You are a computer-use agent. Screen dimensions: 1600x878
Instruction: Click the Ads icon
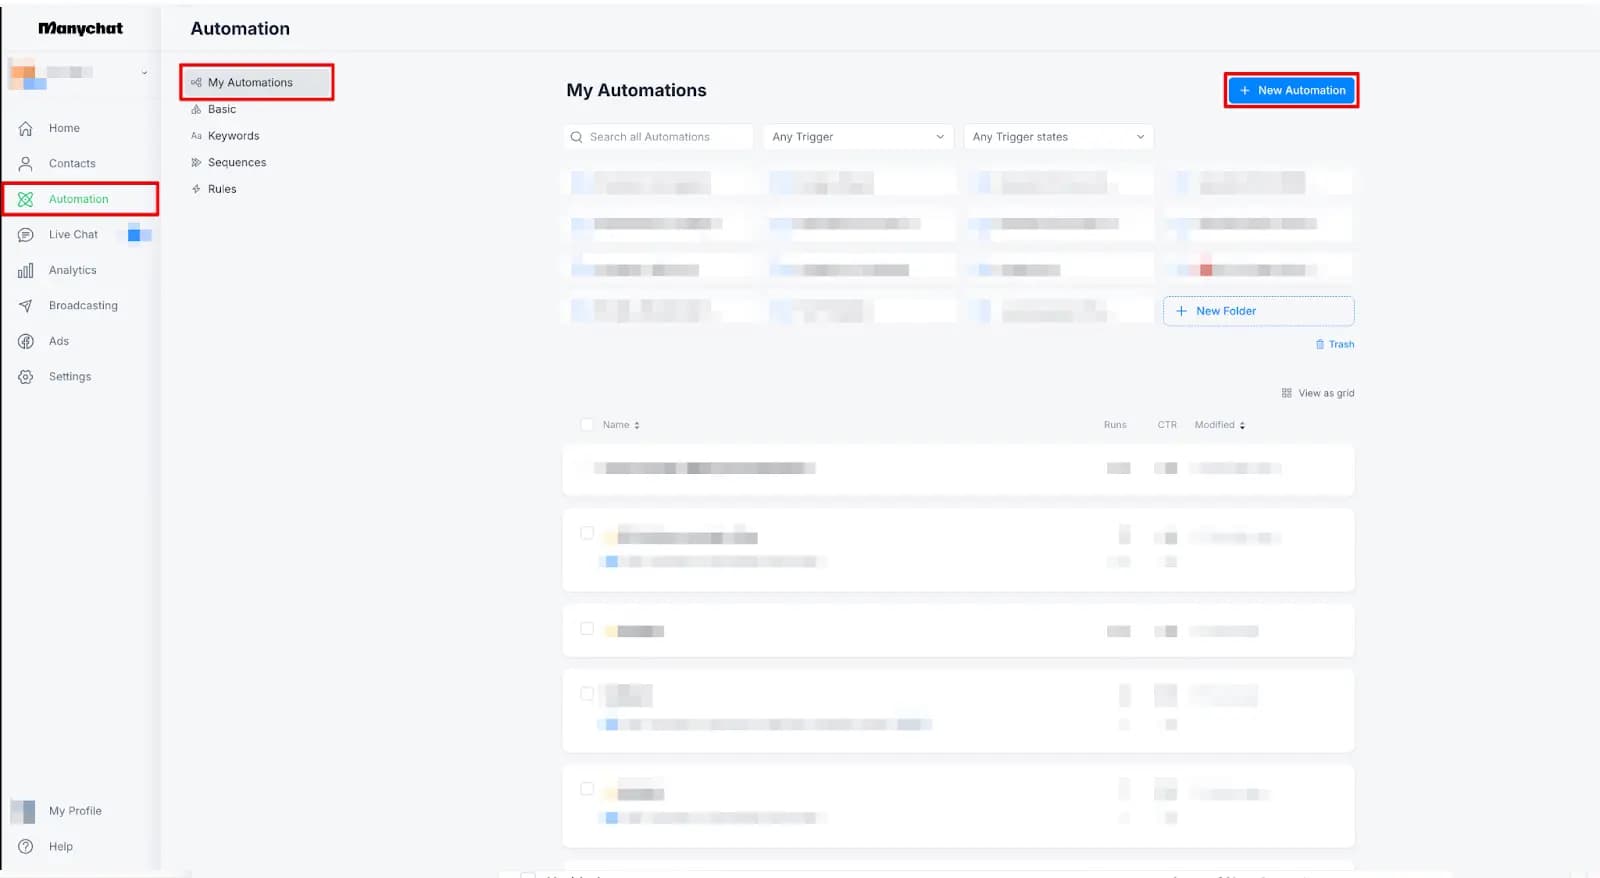26,341
